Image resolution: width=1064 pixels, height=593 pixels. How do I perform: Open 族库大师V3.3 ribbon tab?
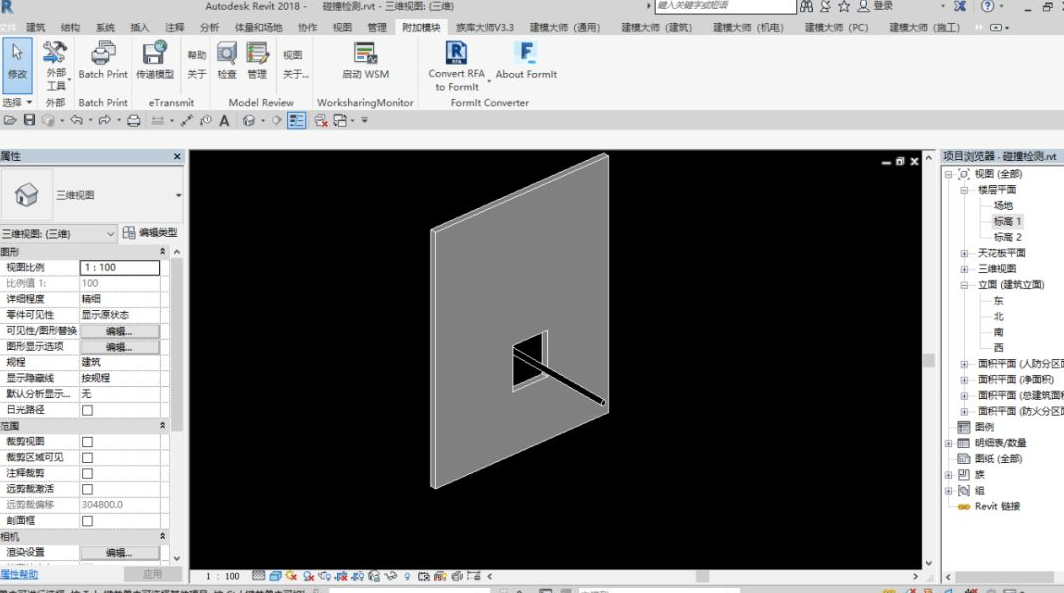484,28
